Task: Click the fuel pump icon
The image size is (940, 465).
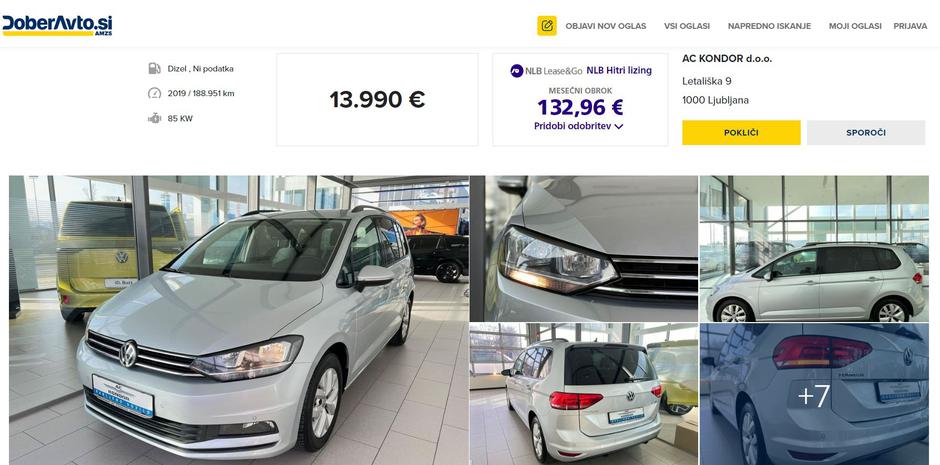Action: tap(155, 68)
